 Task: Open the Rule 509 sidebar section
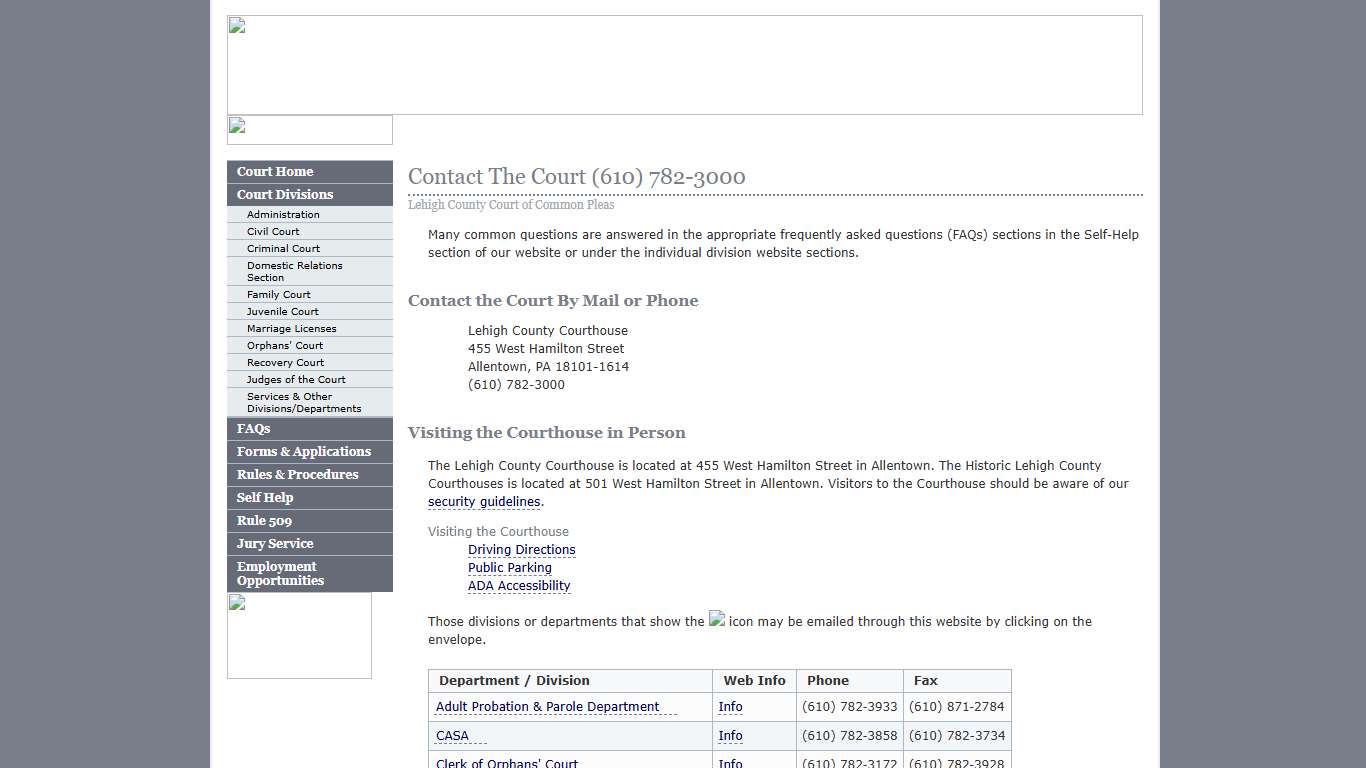(x=264, y=520)
